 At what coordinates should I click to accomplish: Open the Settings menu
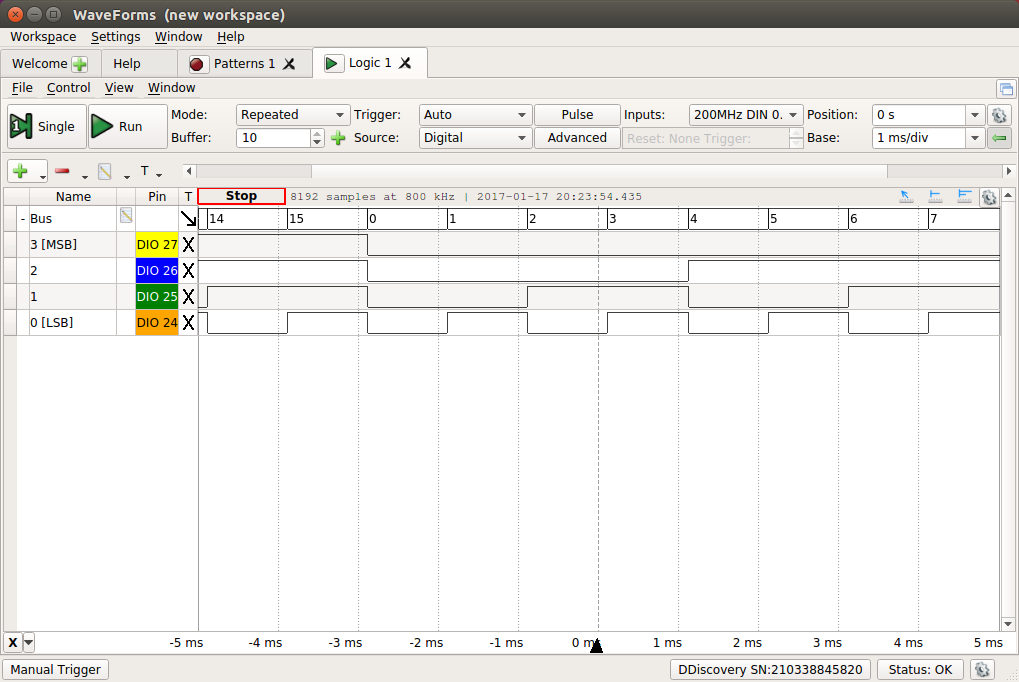(116, 36)
